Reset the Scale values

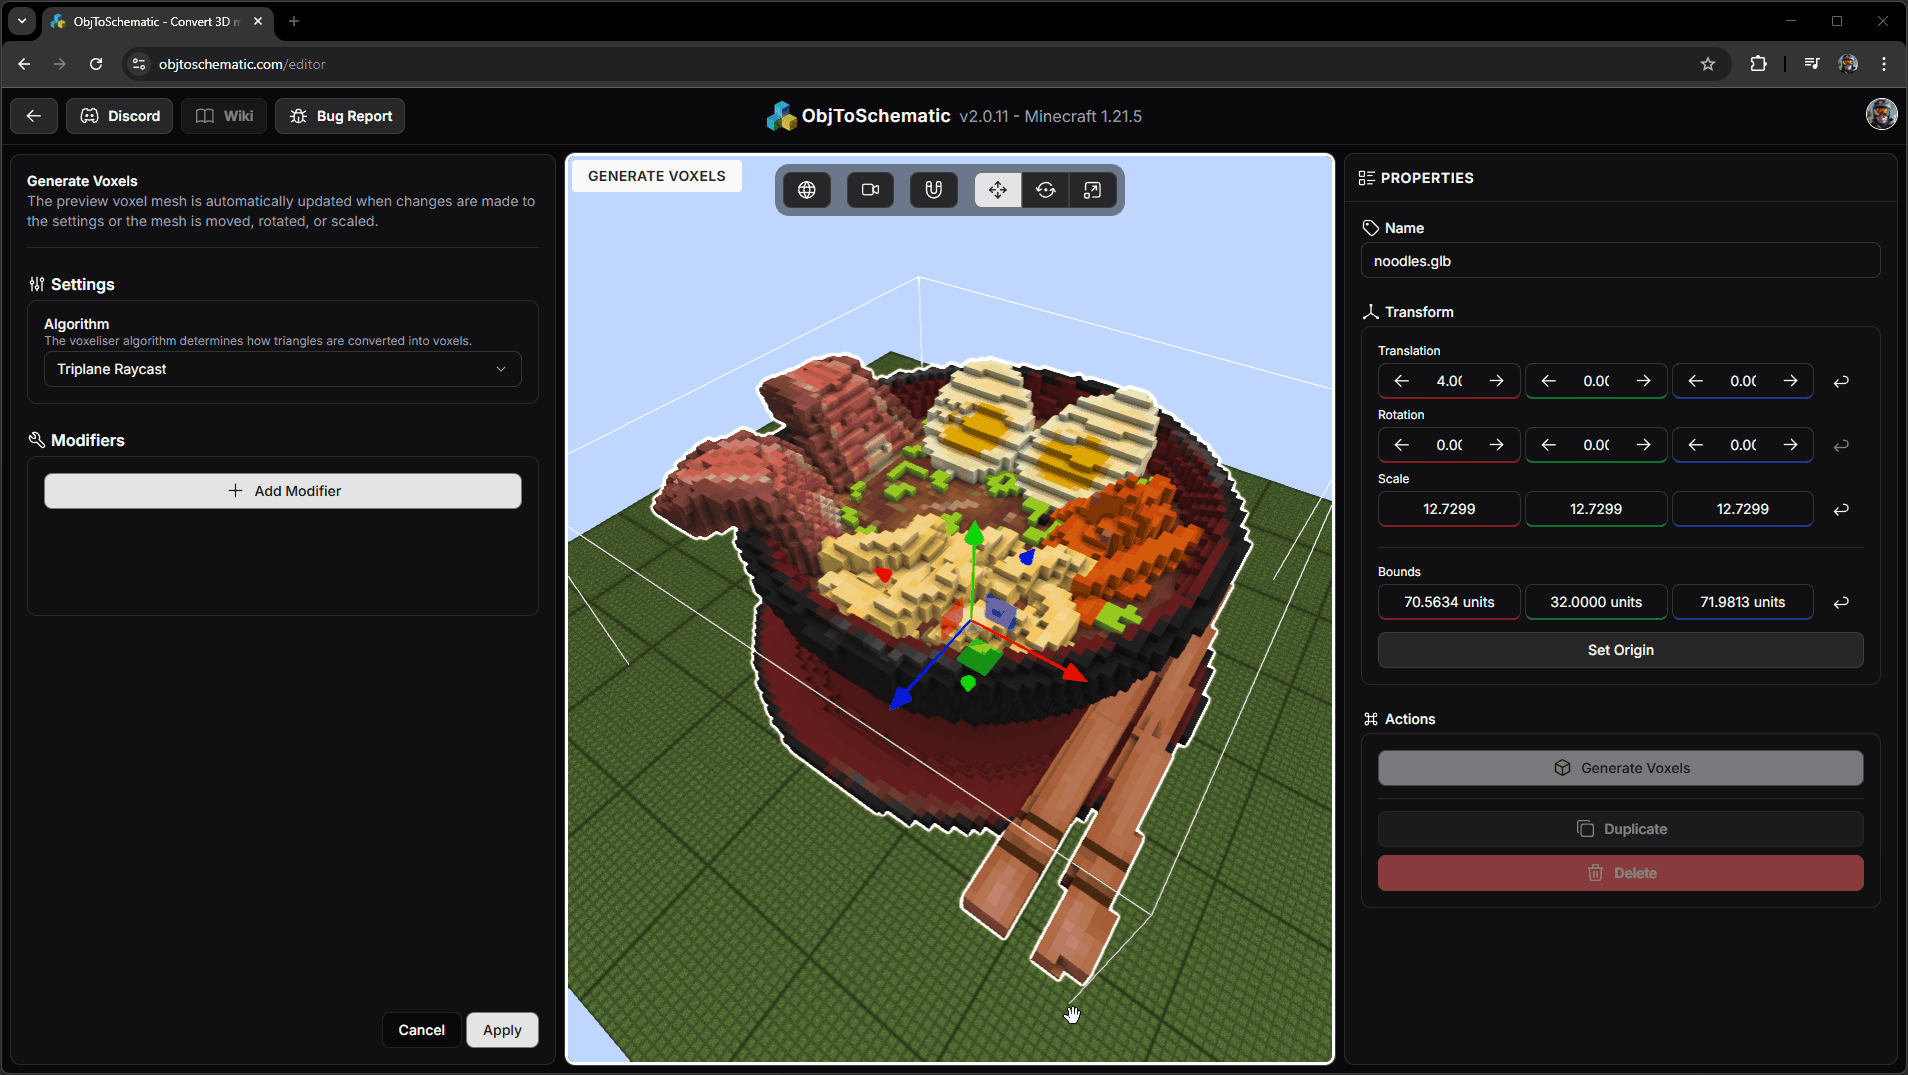1841,509
